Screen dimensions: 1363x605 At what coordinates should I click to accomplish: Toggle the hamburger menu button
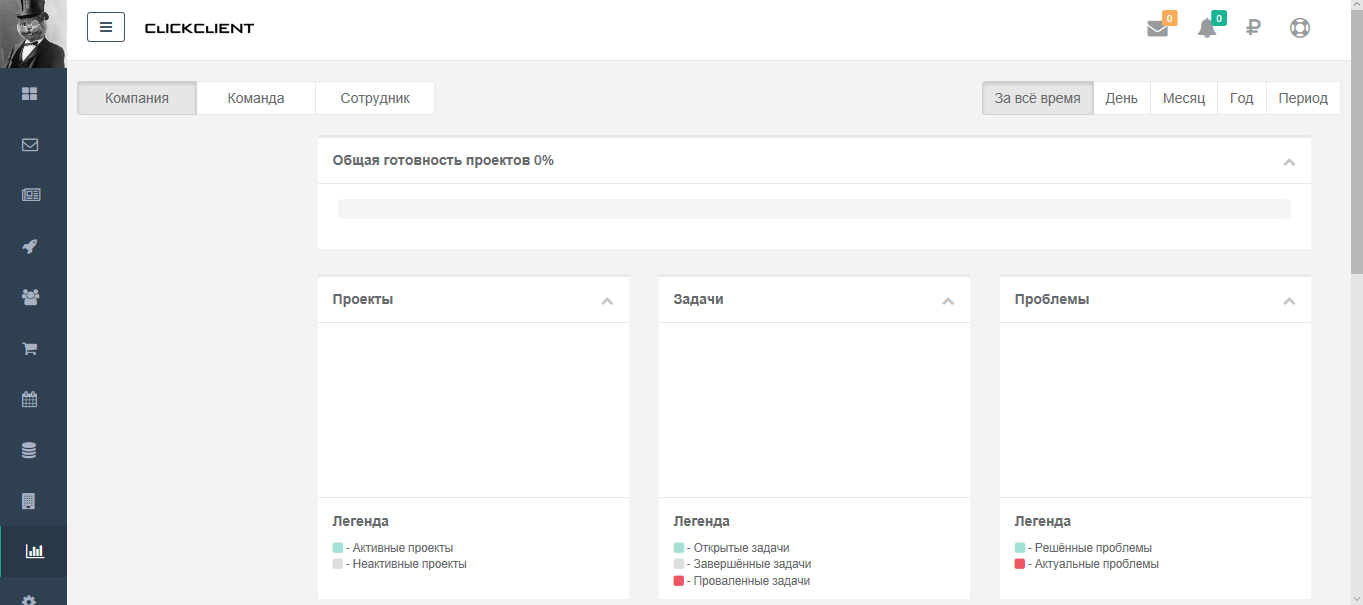[x=106, y=27]
